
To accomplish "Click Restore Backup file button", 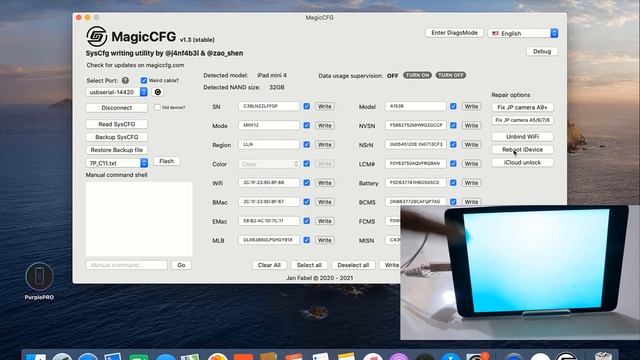I will (x=117, y=150).
